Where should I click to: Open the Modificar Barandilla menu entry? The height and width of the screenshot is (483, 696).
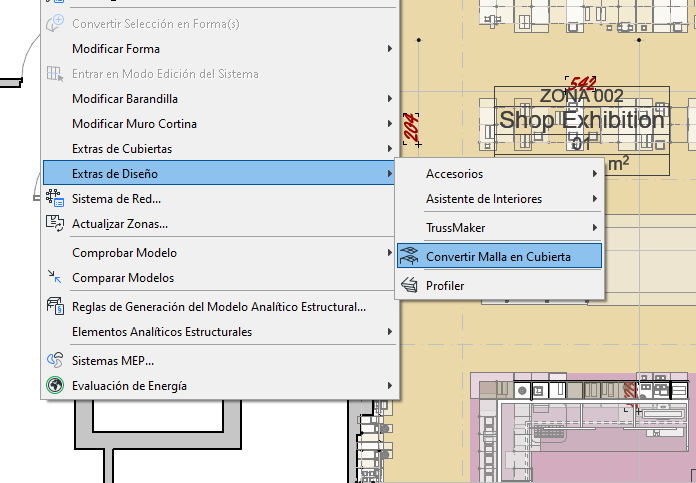(125, 99)
